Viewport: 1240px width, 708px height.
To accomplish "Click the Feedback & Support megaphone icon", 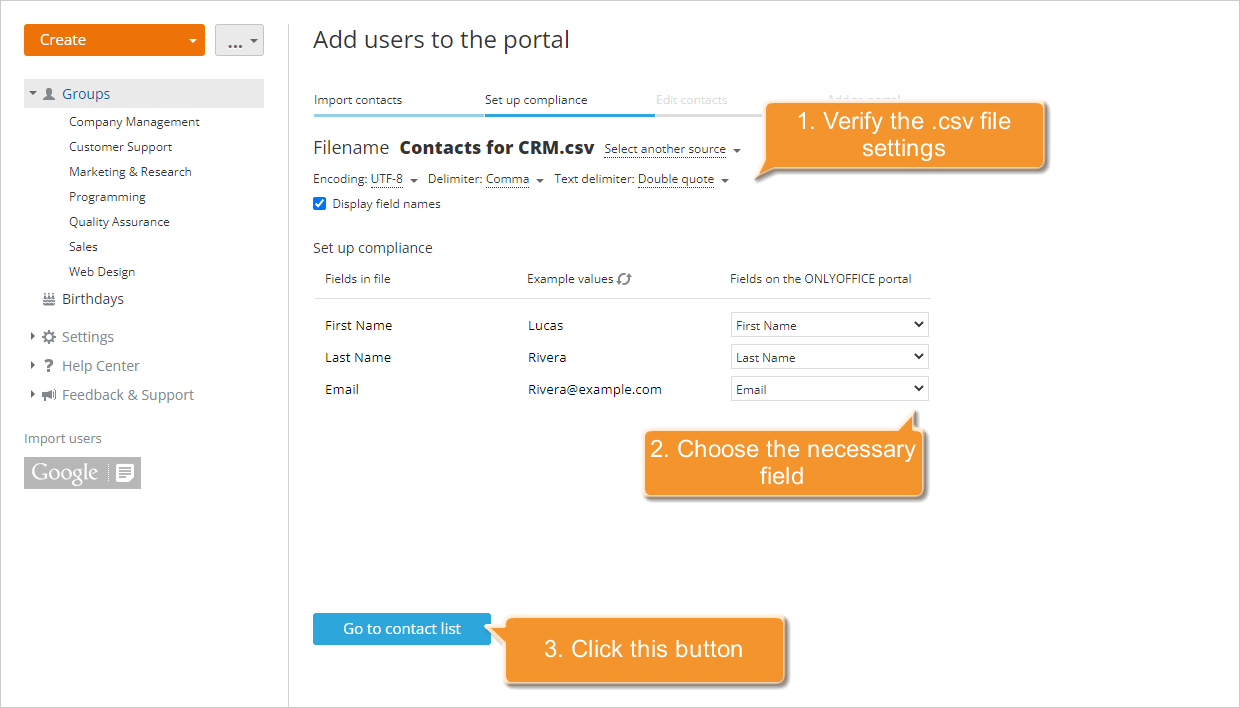I will click(x=50, y=394).
